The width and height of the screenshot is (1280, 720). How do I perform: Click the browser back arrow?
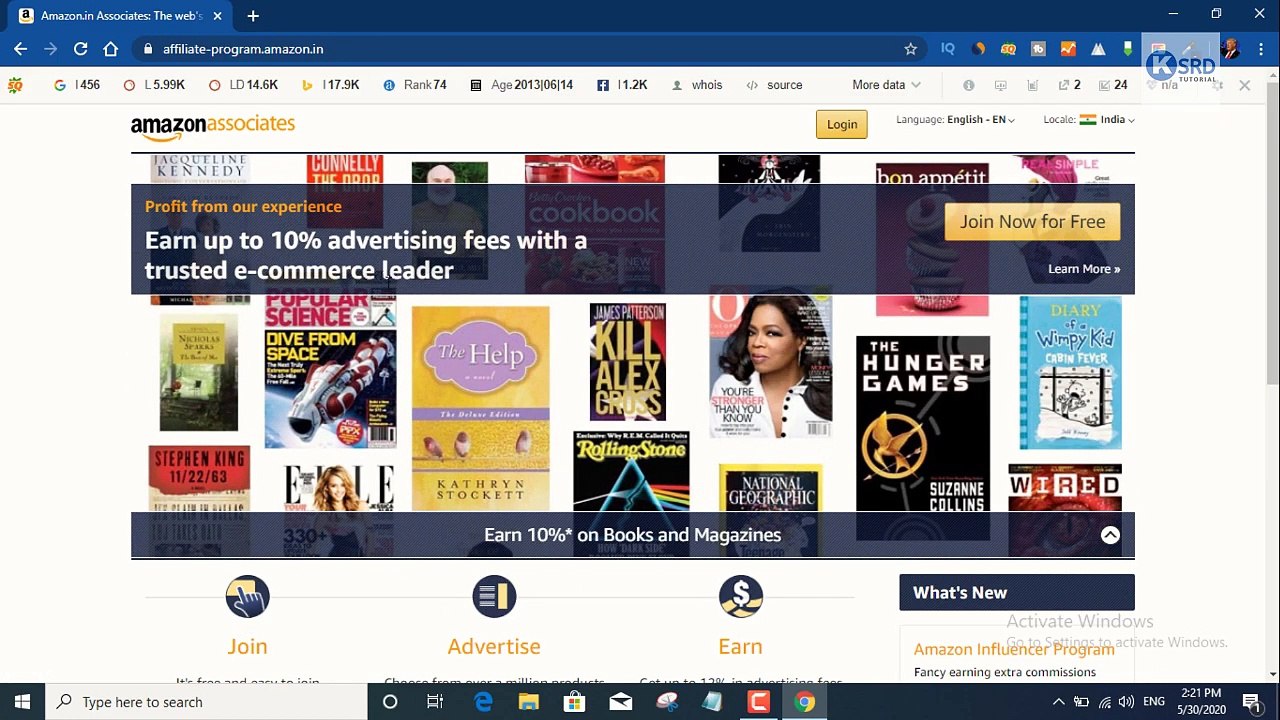(x=21, y=49)
